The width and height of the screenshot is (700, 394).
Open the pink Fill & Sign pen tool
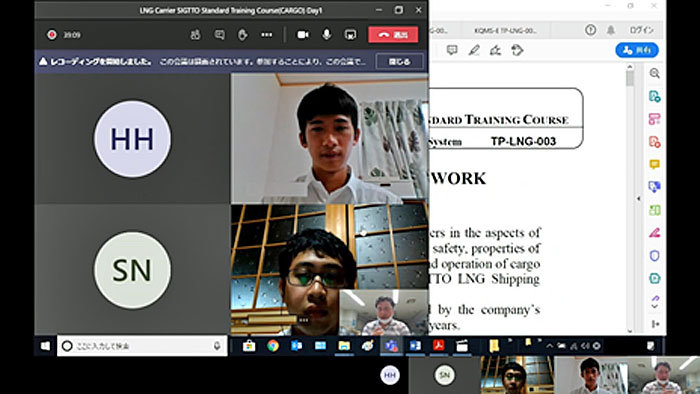[x=654, y=233]
